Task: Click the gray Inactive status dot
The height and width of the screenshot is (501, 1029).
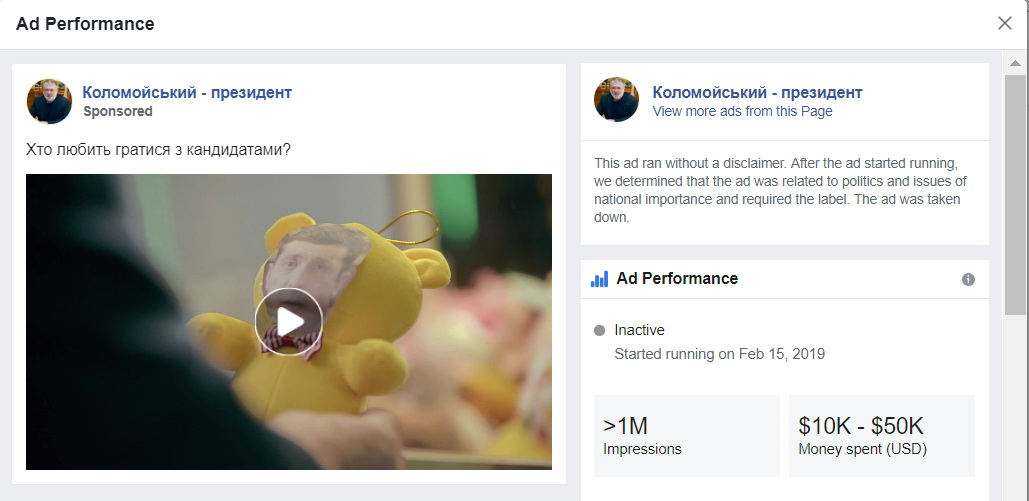Action: (599, 330)
